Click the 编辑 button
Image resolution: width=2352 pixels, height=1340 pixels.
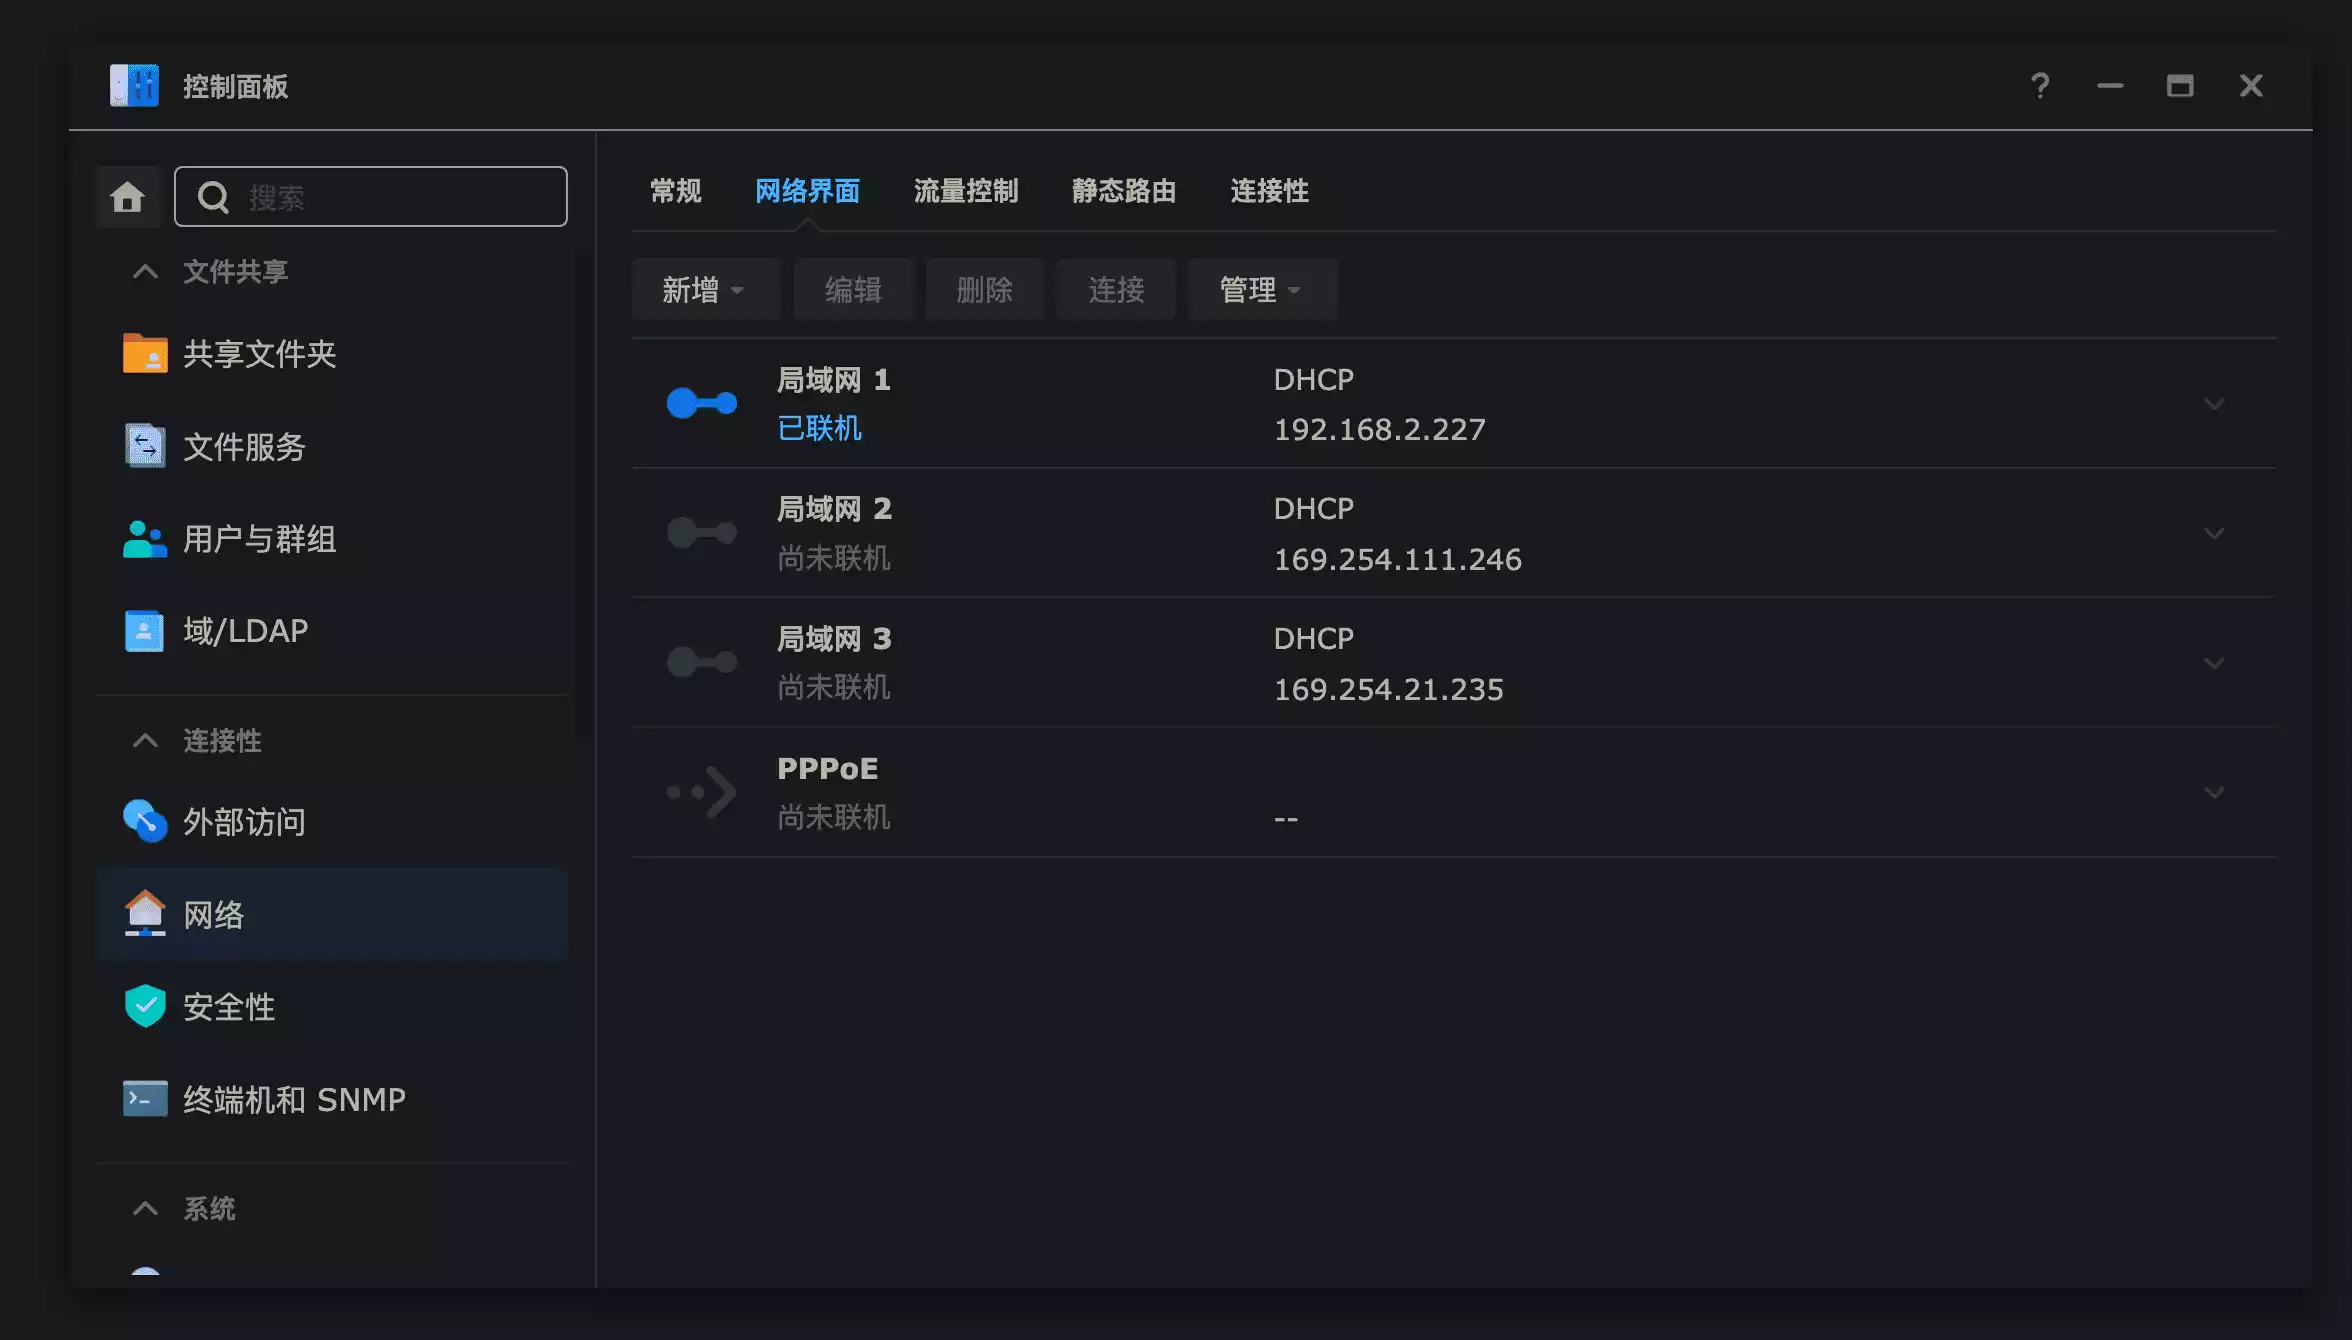coord(853,290)
